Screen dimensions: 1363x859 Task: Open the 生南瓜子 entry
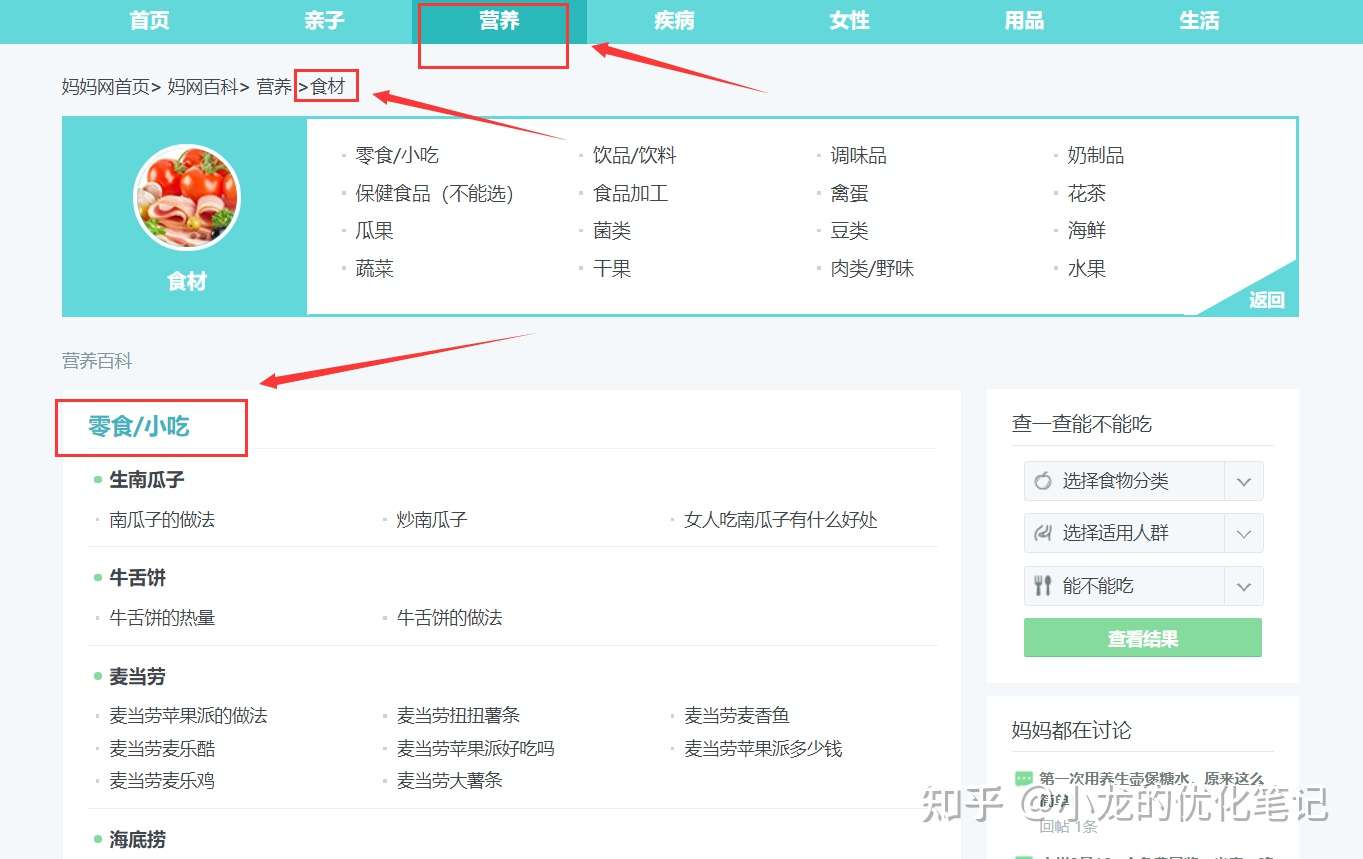[147, 480]
